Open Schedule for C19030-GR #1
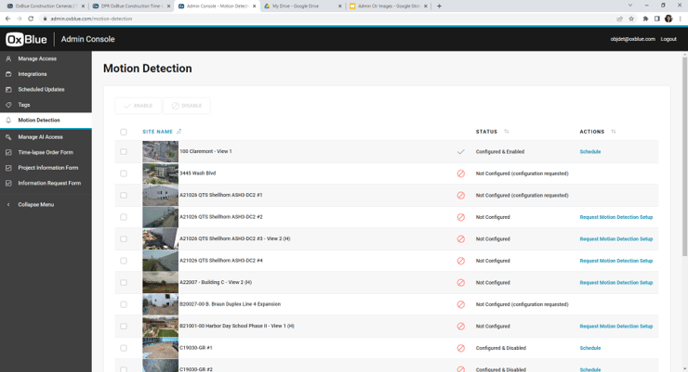688x372 pixels. [590, 348]
